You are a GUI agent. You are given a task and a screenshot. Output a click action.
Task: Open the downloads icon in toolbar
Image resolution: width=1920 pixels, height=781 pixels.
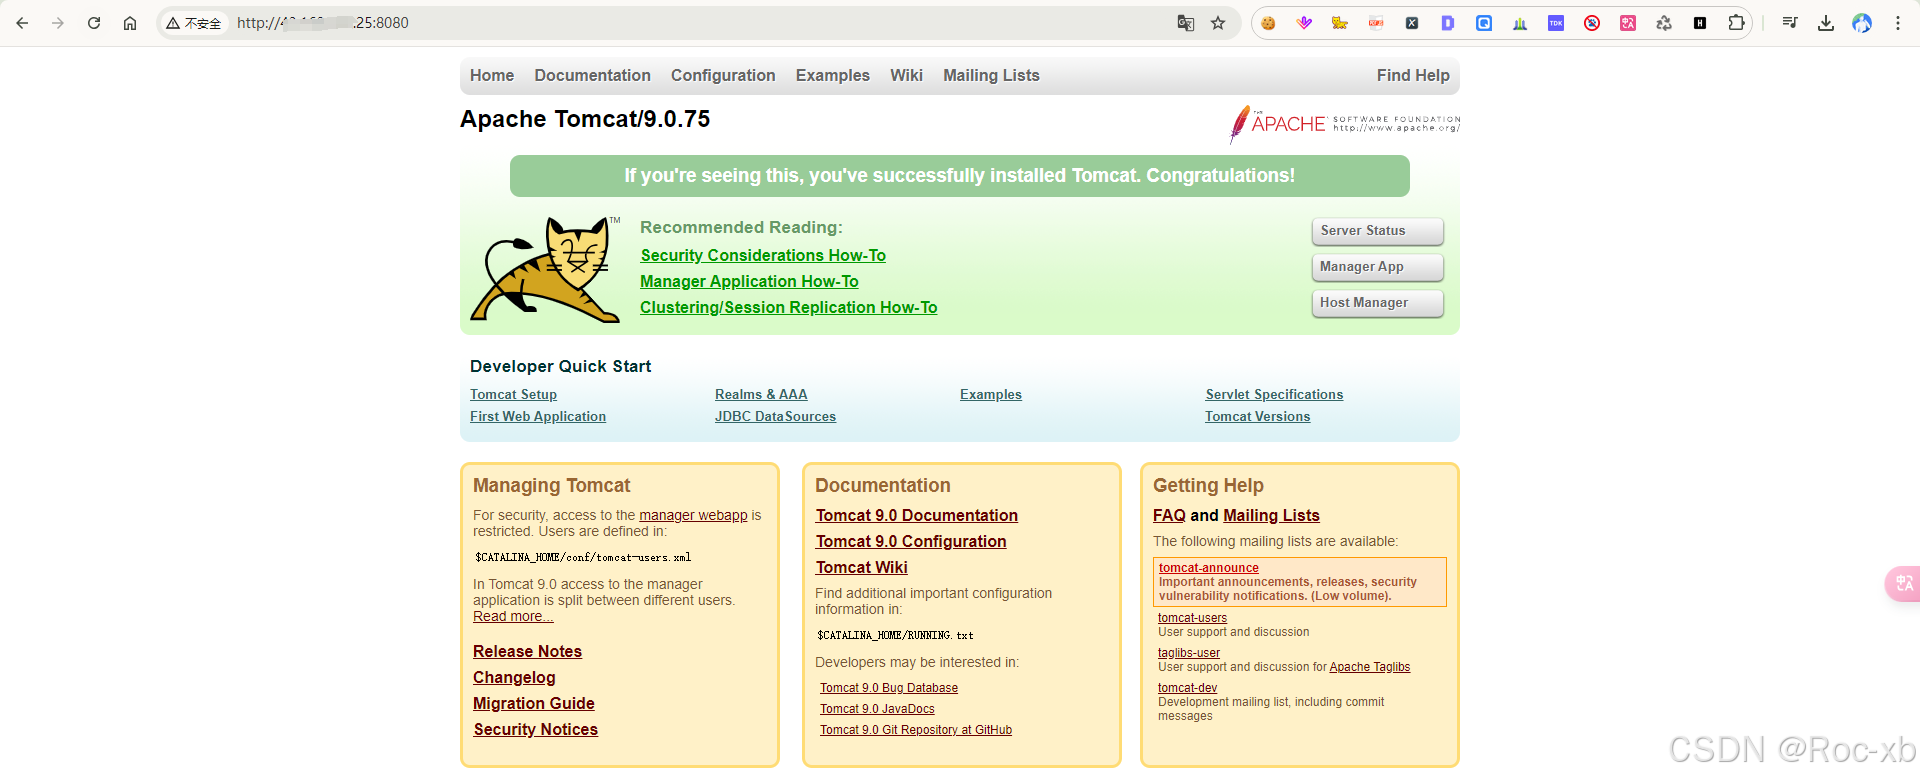(x=1826, y=23)
